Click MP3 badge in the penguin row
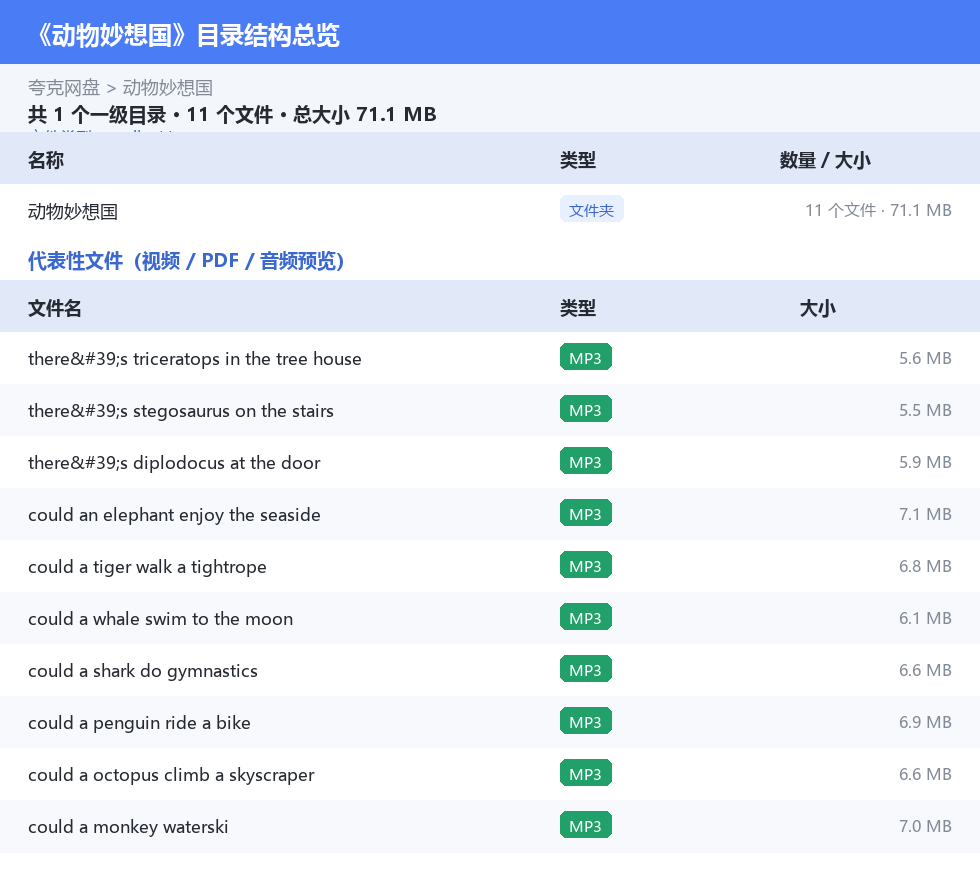The image size is (980, 884). click(586, 721)
